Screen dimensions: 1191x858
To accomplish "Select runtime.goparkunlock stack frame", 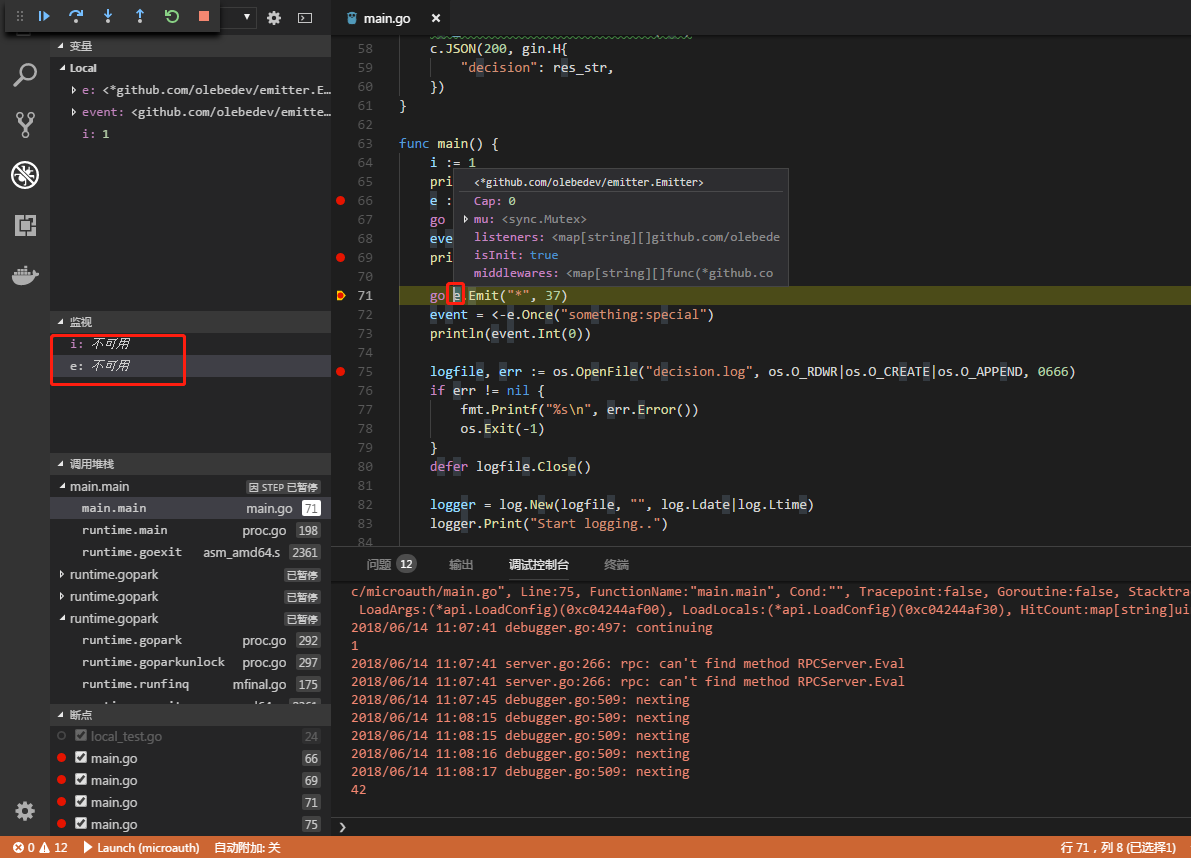I will 191,662.
